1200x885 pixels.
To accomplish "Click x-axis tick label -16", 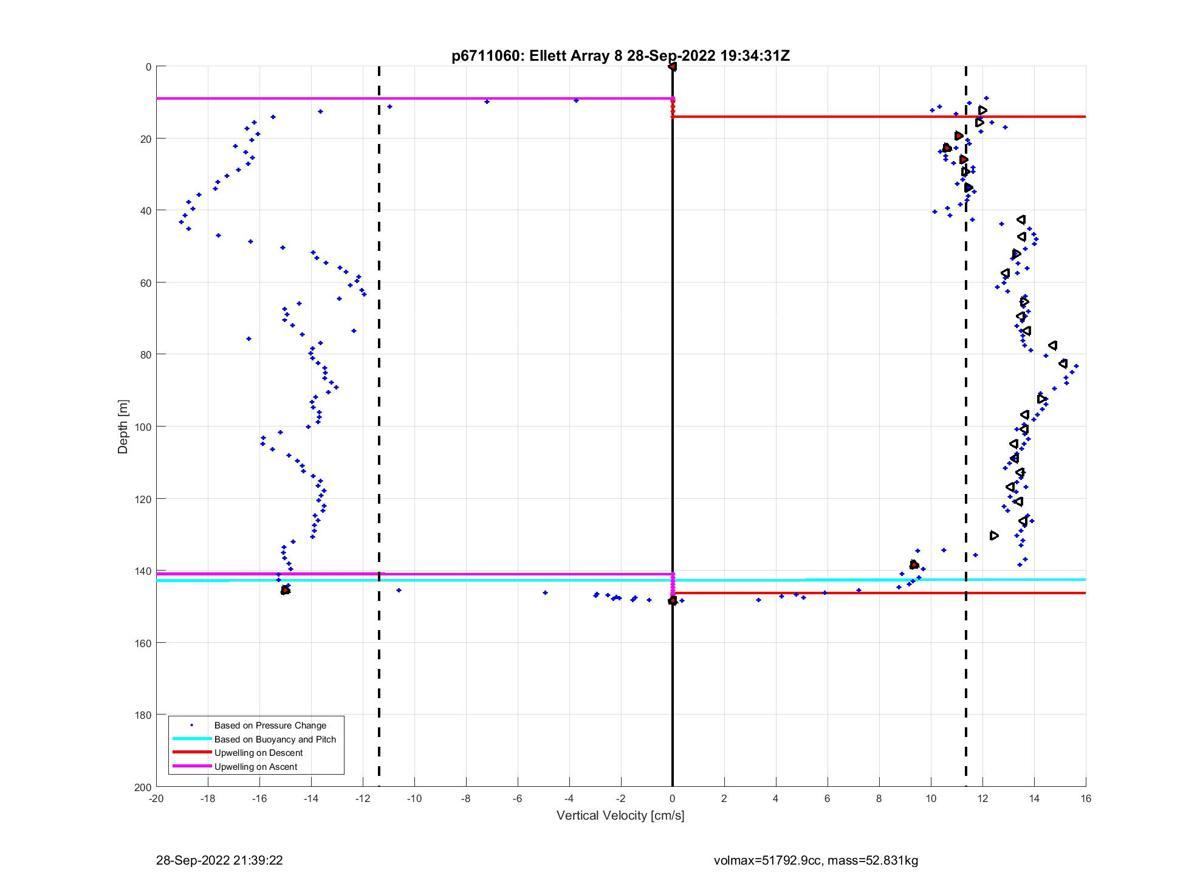I will 259,798.
